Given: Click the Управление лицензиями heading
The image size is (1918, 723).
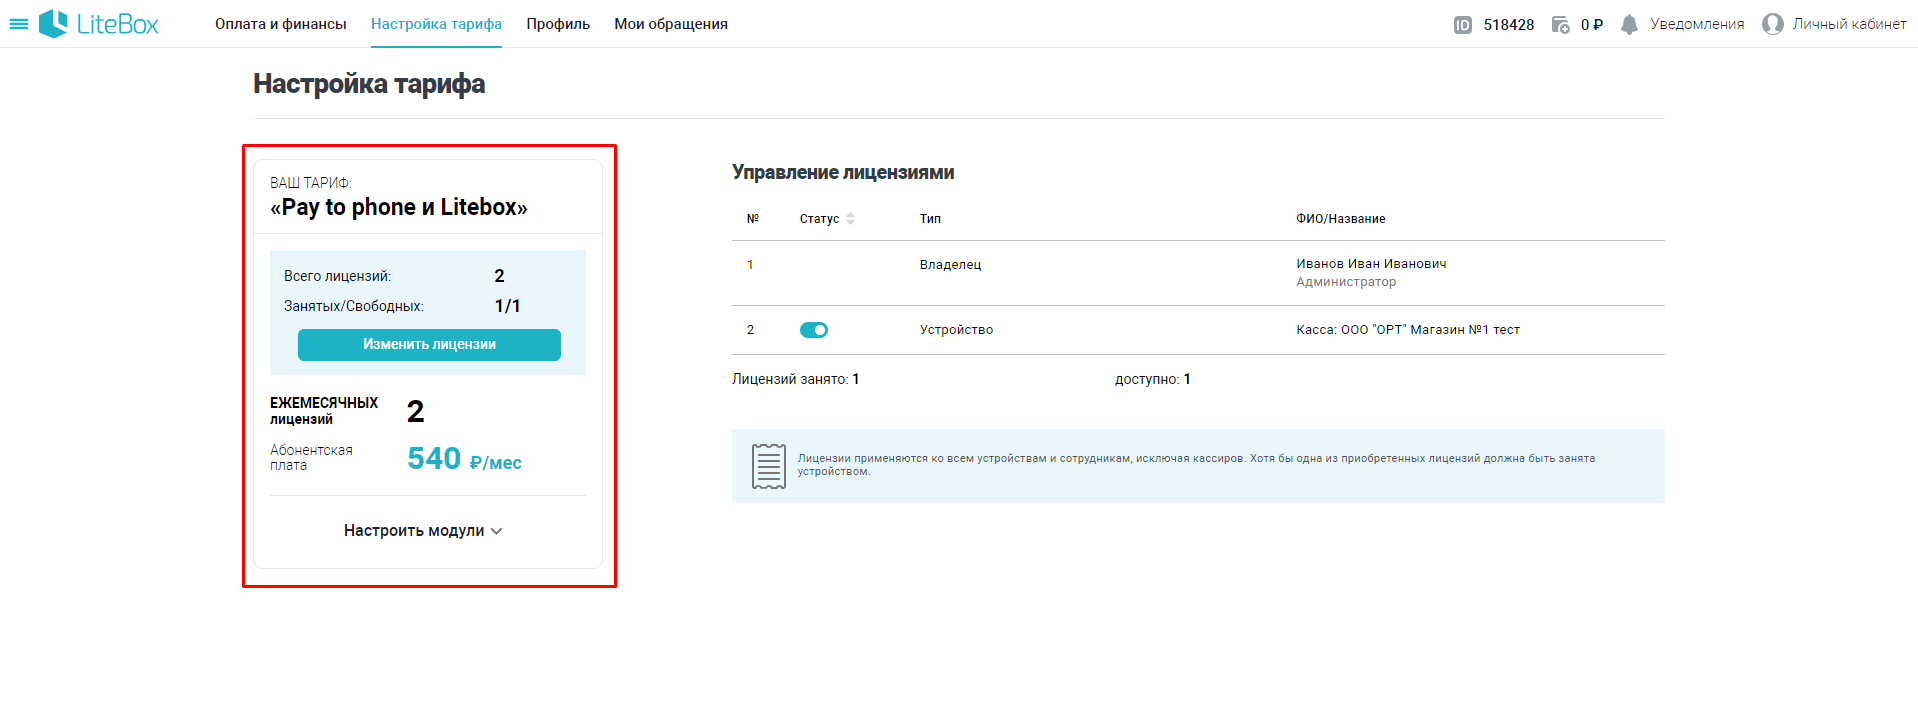Looking at the screenshot, I should coord(843,172).
